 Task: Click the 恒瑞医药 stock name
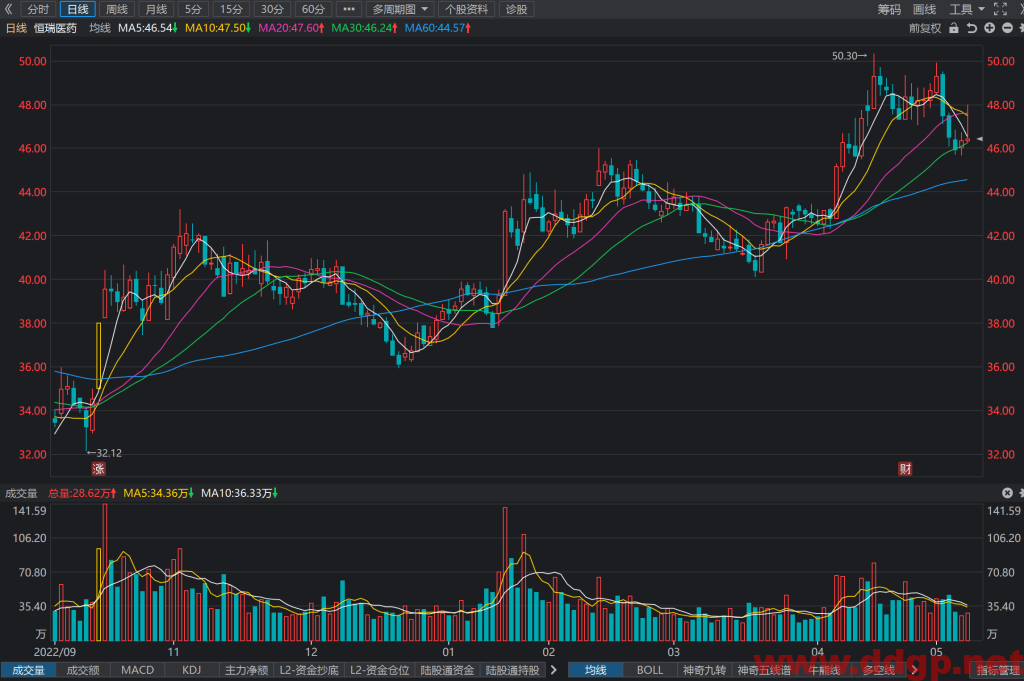click(55, 28)
